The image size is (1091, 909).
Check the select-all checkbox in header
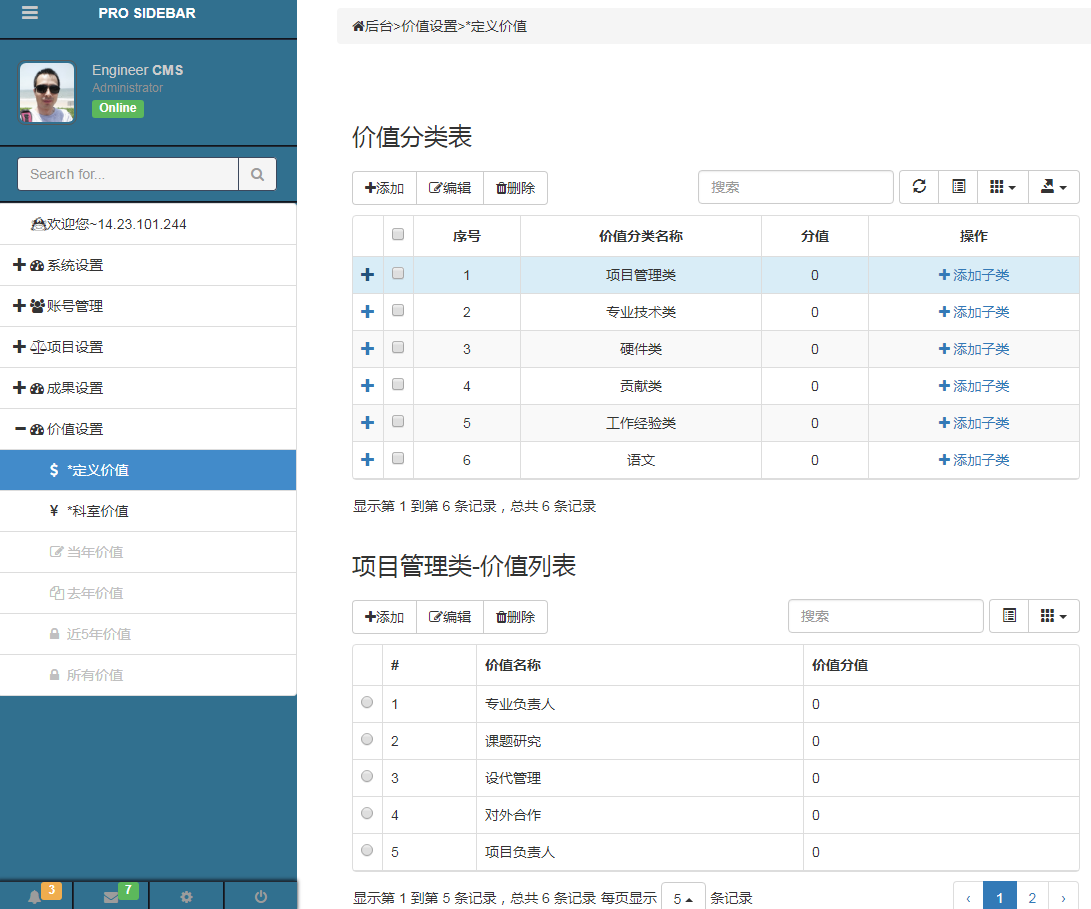pyautogui.click(x=398, y=234)
